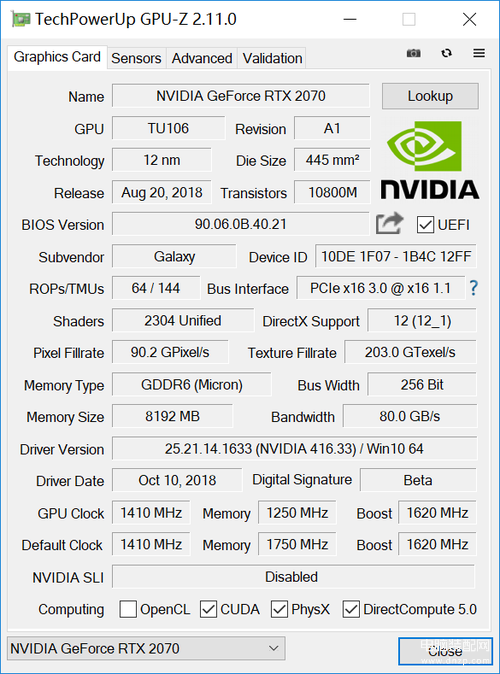Click the Bus Interface question mark
Image resolution: width=500 pixels, height=674 pixels.
473,288
